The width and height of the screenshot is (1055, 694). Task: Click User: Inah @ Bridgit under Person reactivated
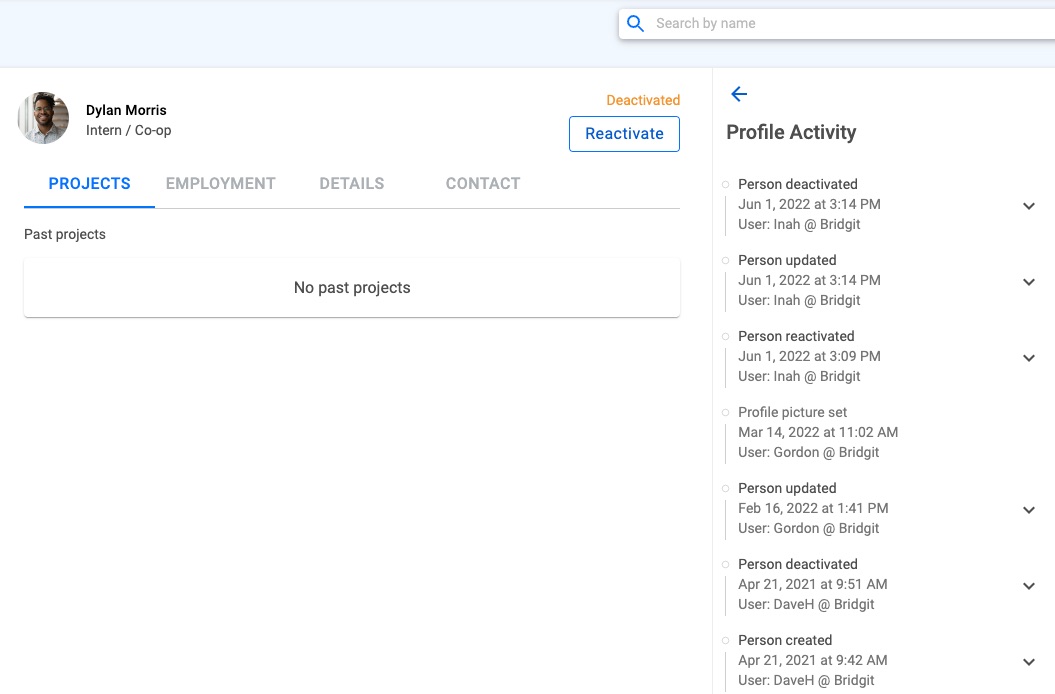coord(799,377)
